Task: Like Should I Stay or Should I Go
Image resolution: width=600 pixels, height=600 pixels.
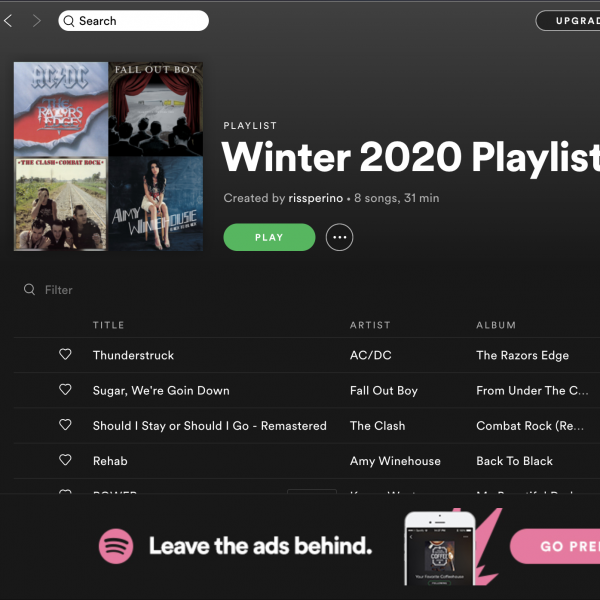Action: tap(65, 425)
